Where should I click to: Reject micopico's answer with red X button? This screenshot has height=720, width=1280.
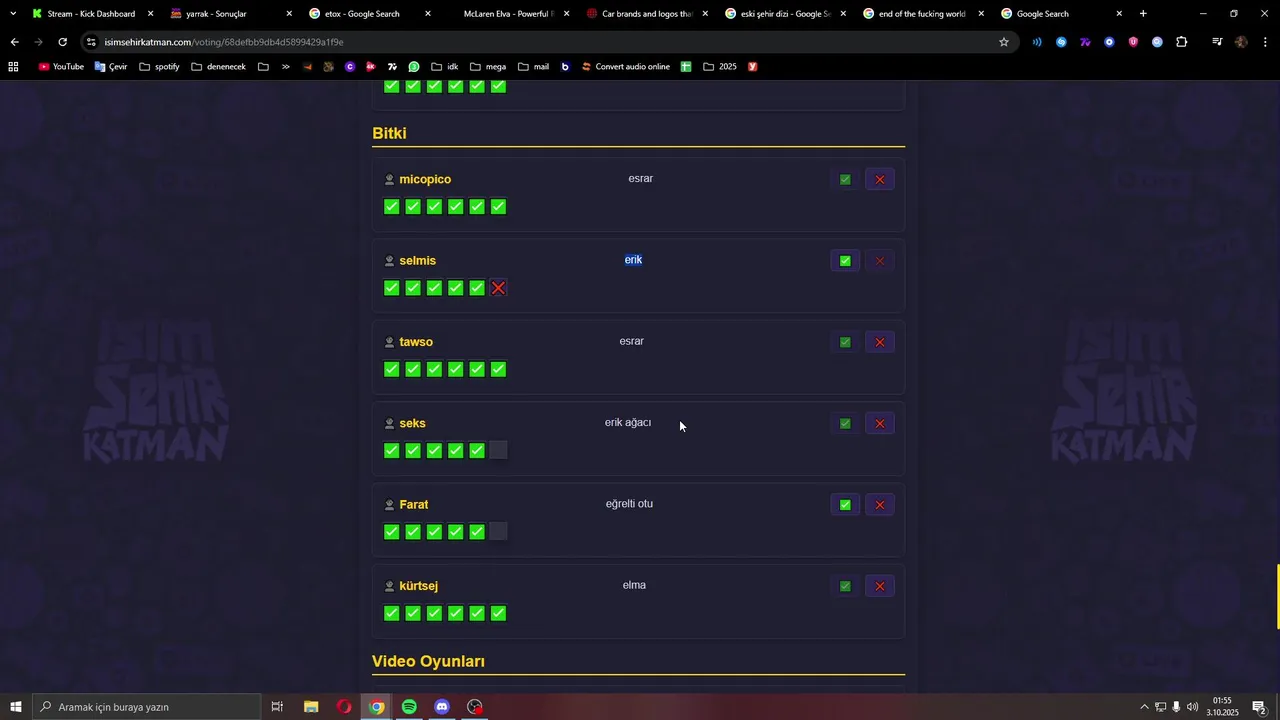[880, 180]
